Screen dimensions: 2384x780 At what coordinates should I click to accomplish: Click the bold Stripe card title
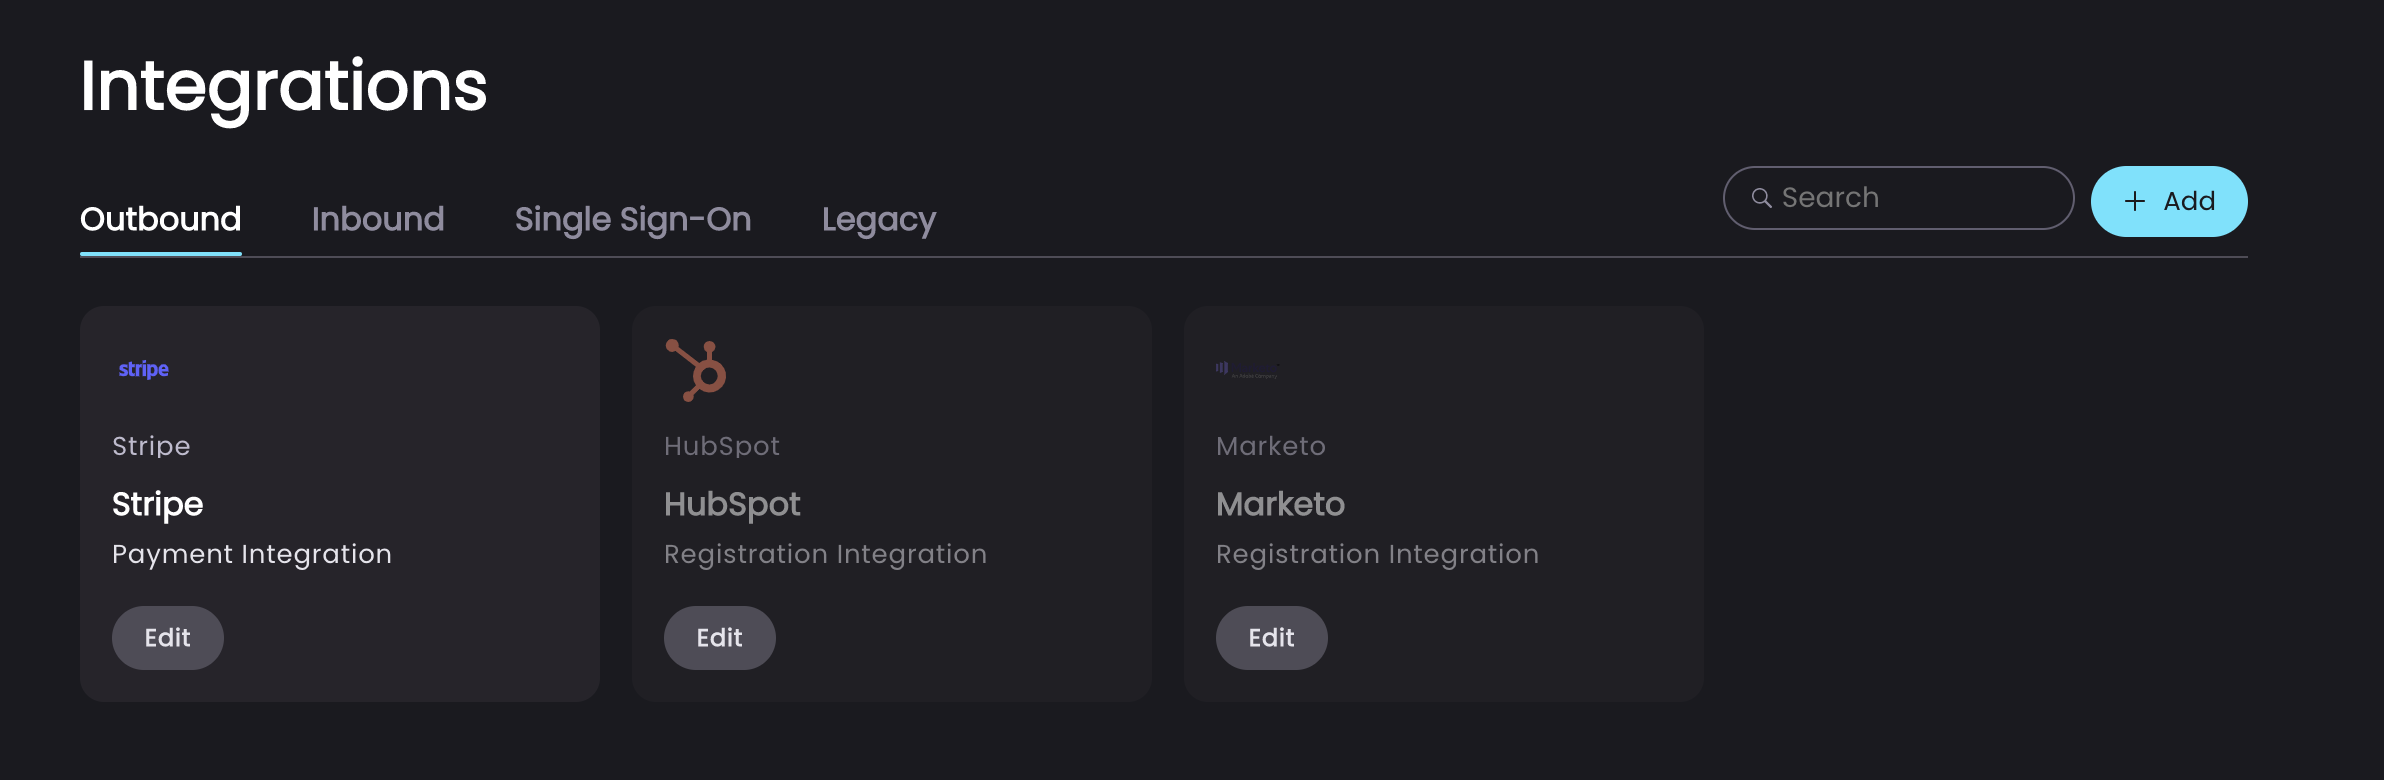tap(158, 504)
